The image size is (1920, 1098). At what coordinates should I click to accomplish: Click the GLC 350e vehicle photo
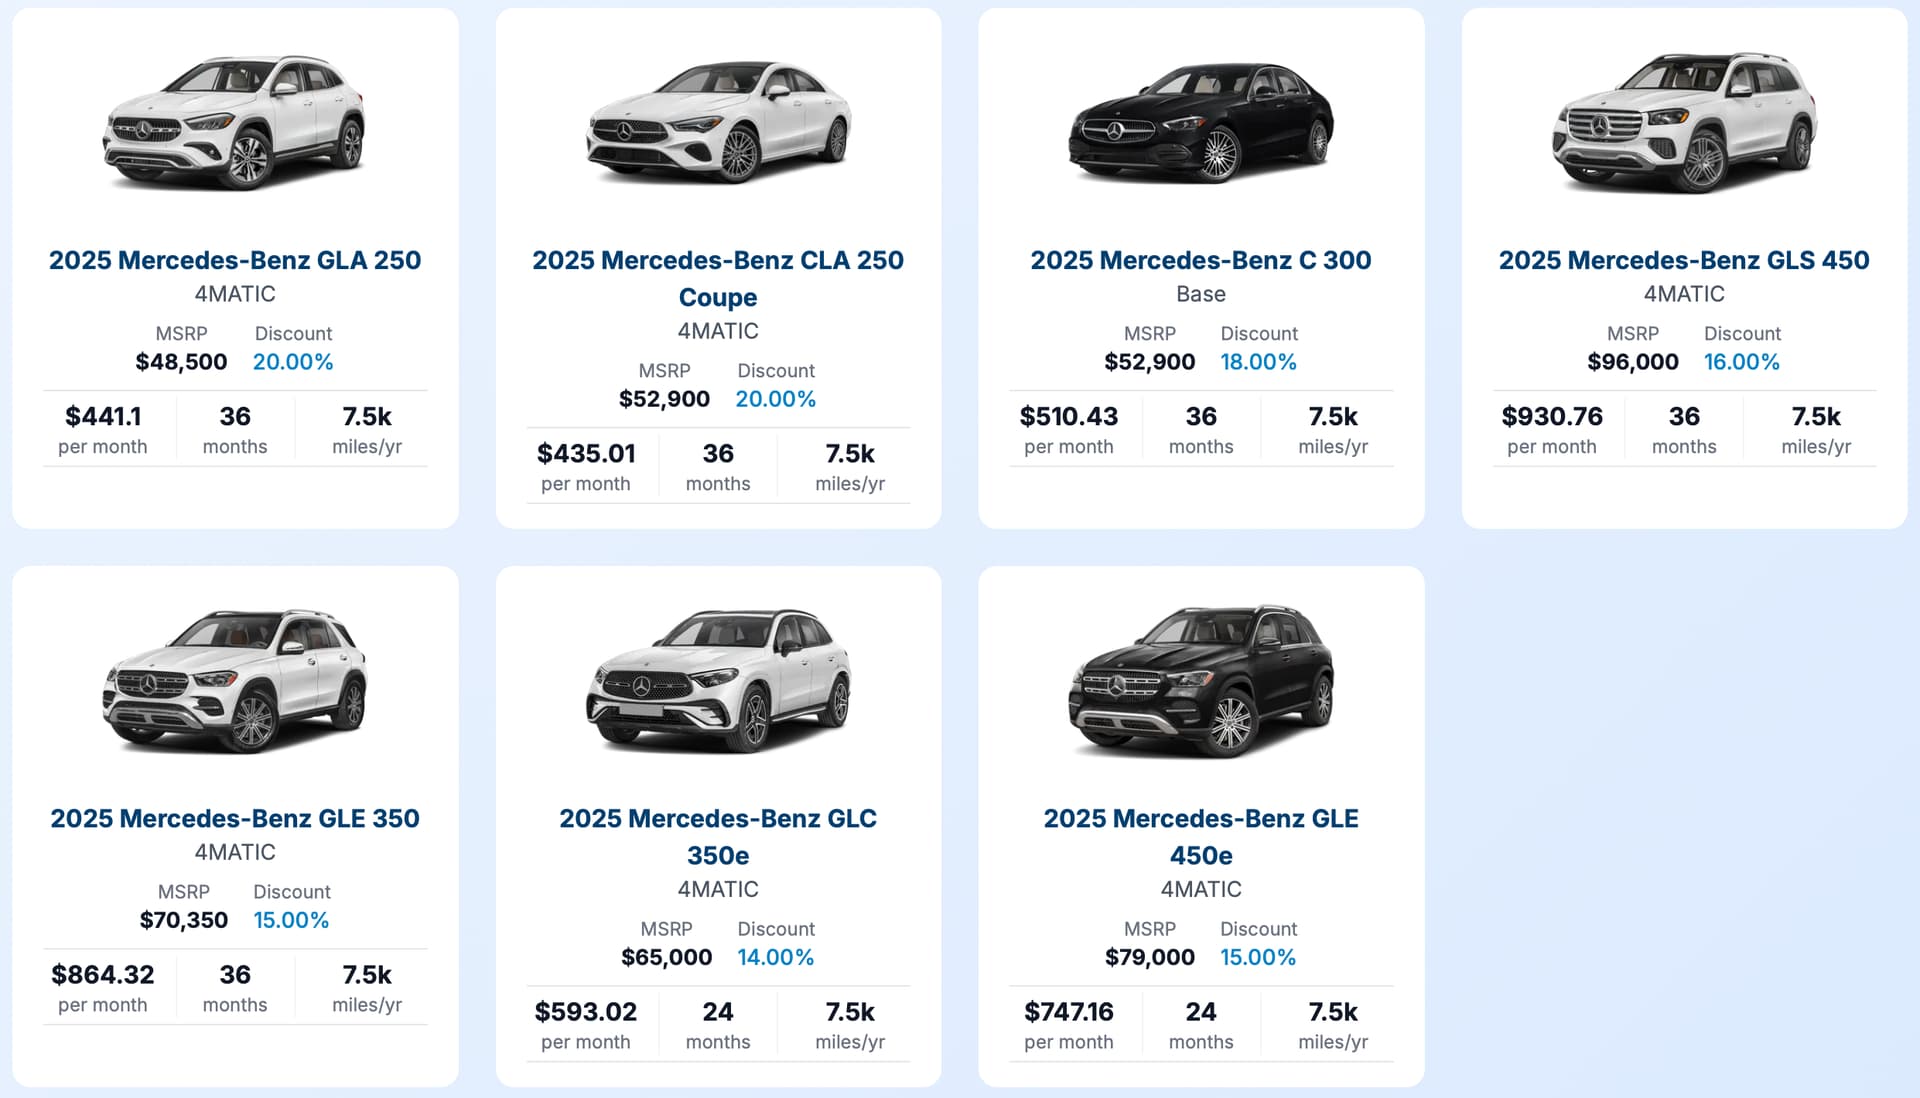coord(718,680)
